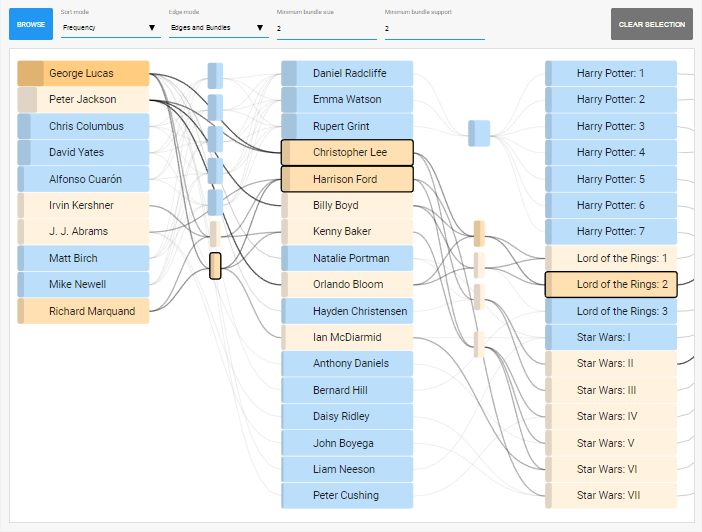Deselect the Lord of the Rings: 2 node
The height and width of the screenshot is (532, 702).
(x=611, y=284)
